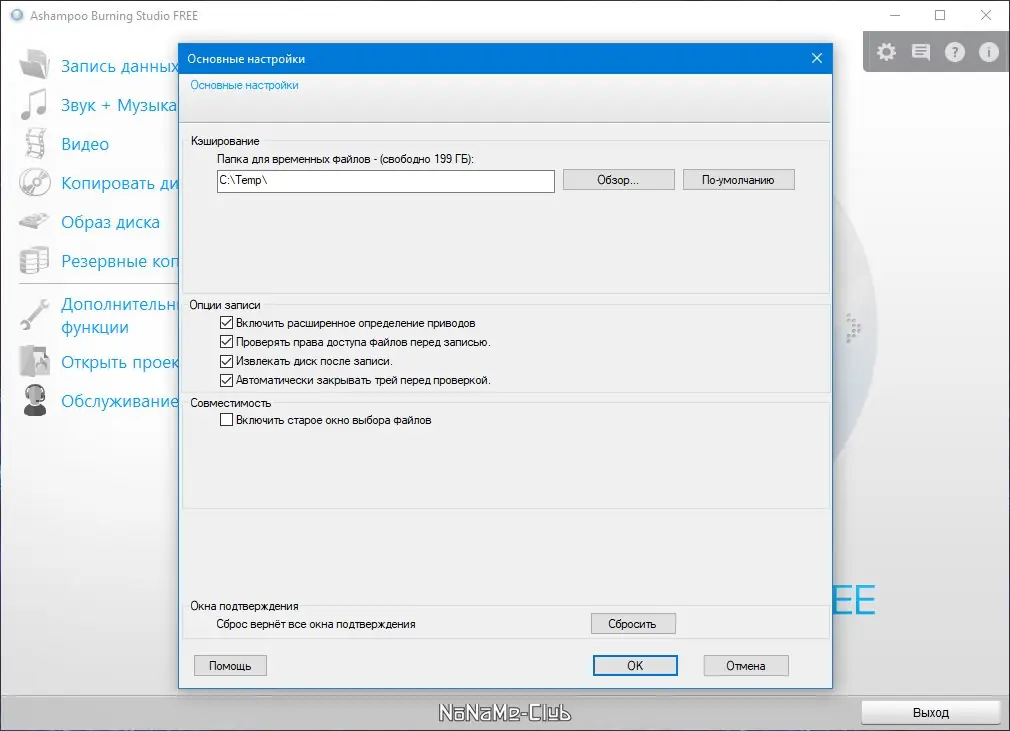Screen dimensions: 1010x731
Task: Click the question mark help icon
Action: click(x=955, y=52)
